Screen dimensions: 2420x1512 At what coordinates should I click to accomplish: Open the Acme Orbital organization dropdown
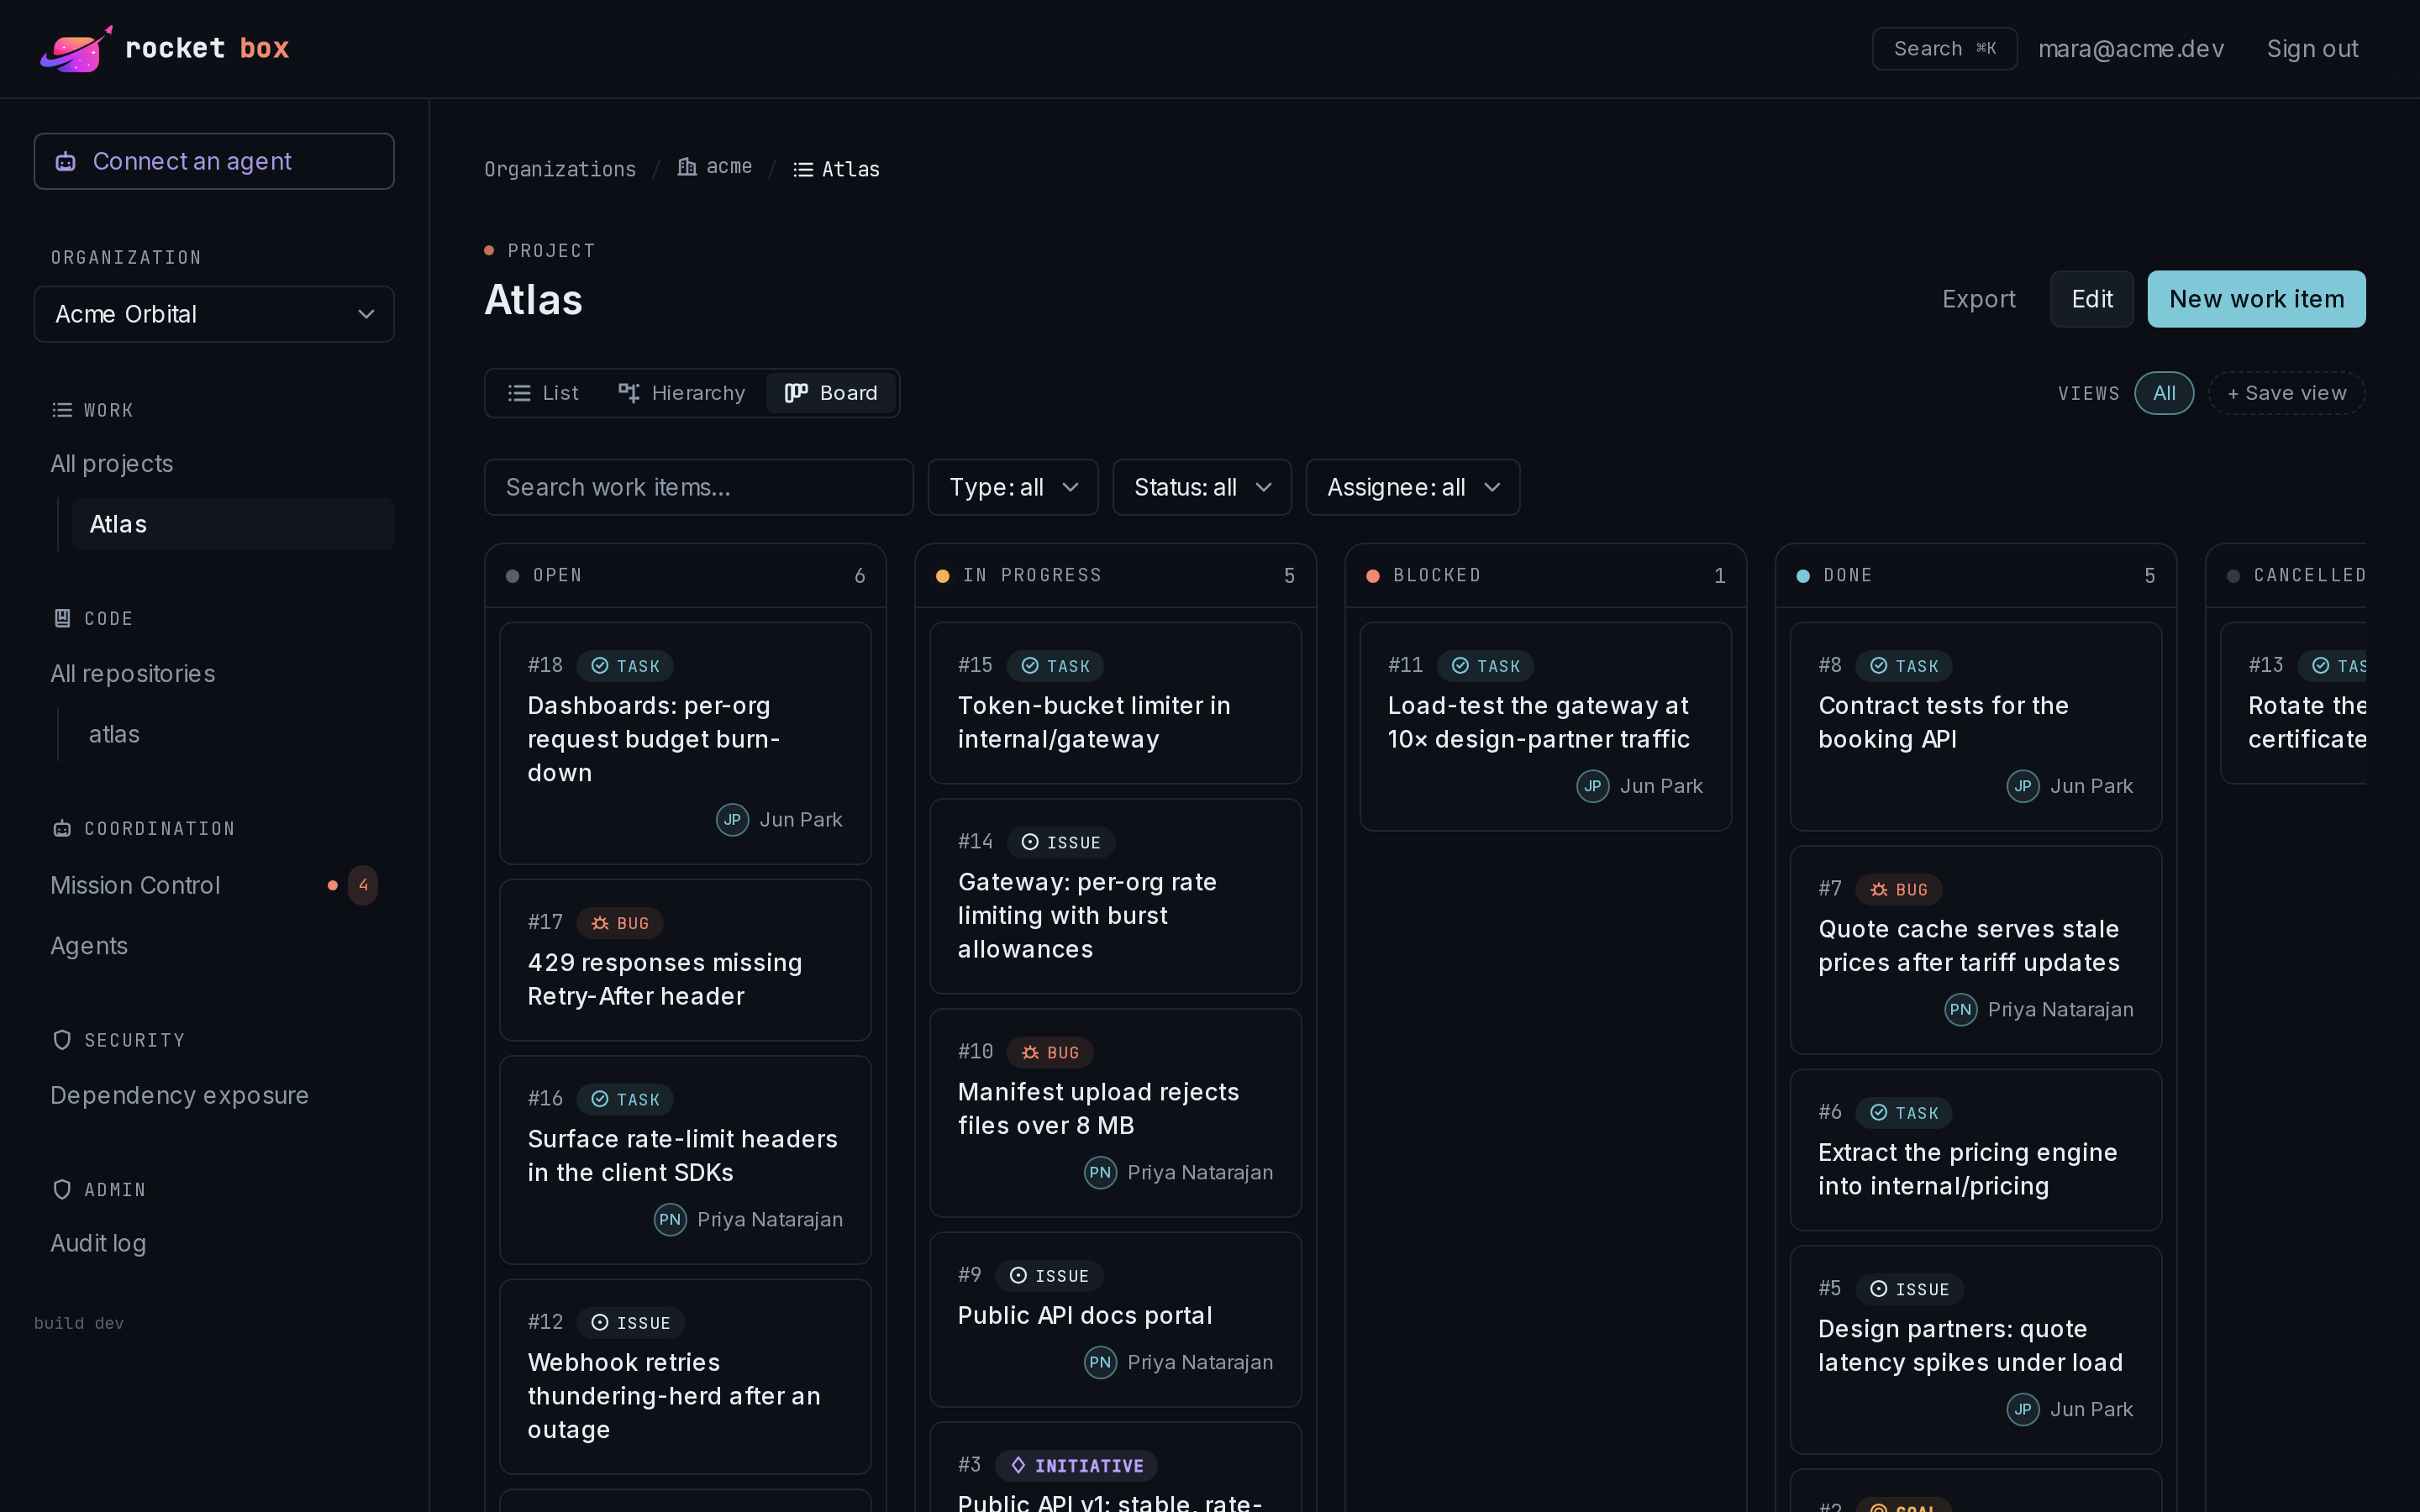point(214,314)
